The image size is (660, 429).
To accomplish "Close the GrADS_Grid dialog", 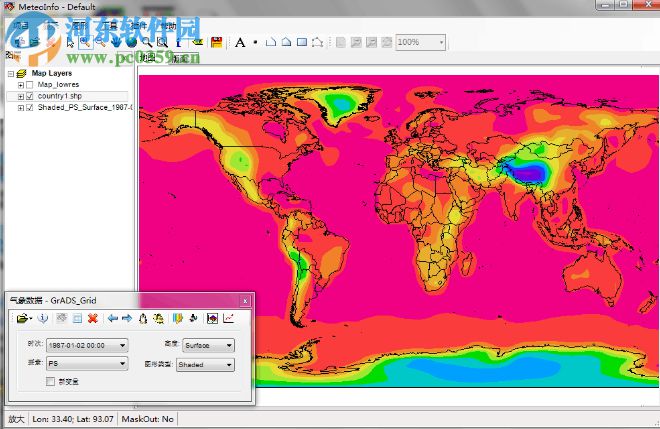I will point(245,301).
